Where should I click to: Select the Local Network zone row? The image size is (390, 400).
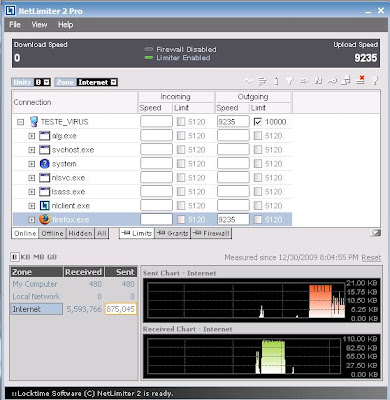(x=74, y=297)
